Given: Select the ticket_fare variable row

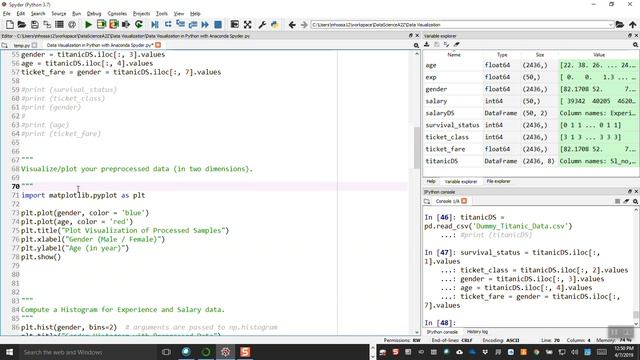Looking at the screenshot, I should coord(531,149).
